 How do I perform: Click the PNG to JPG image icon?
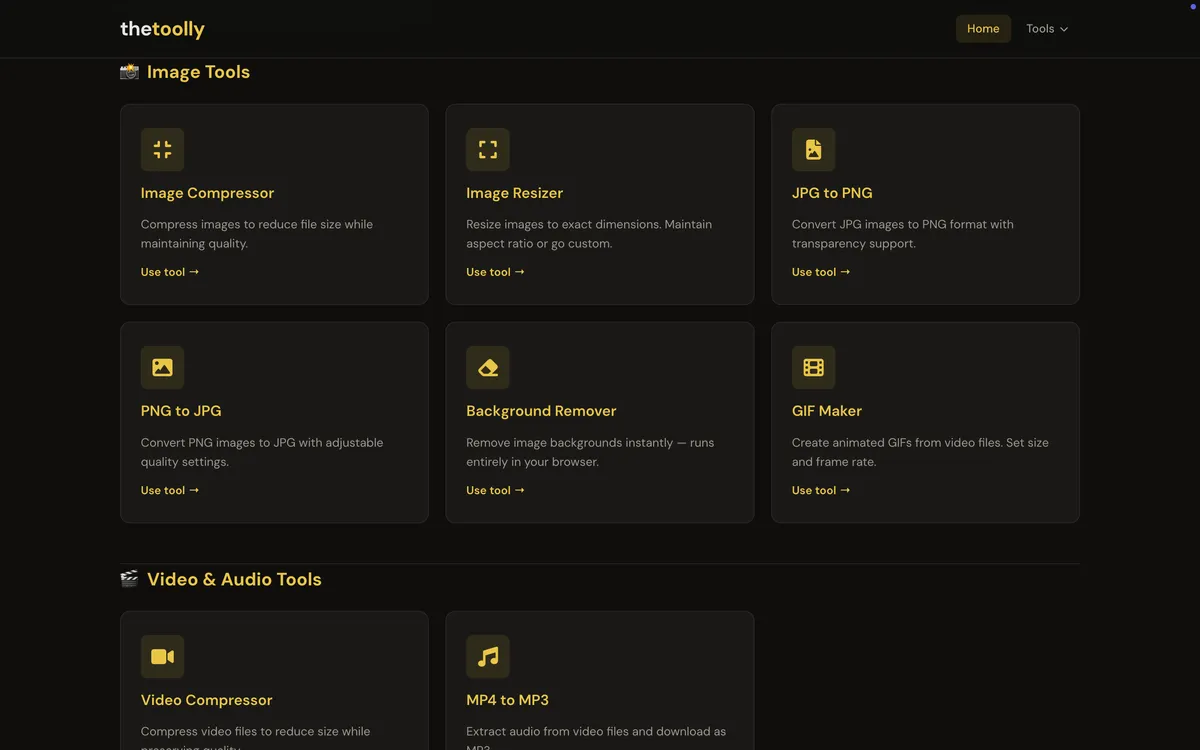162,367
